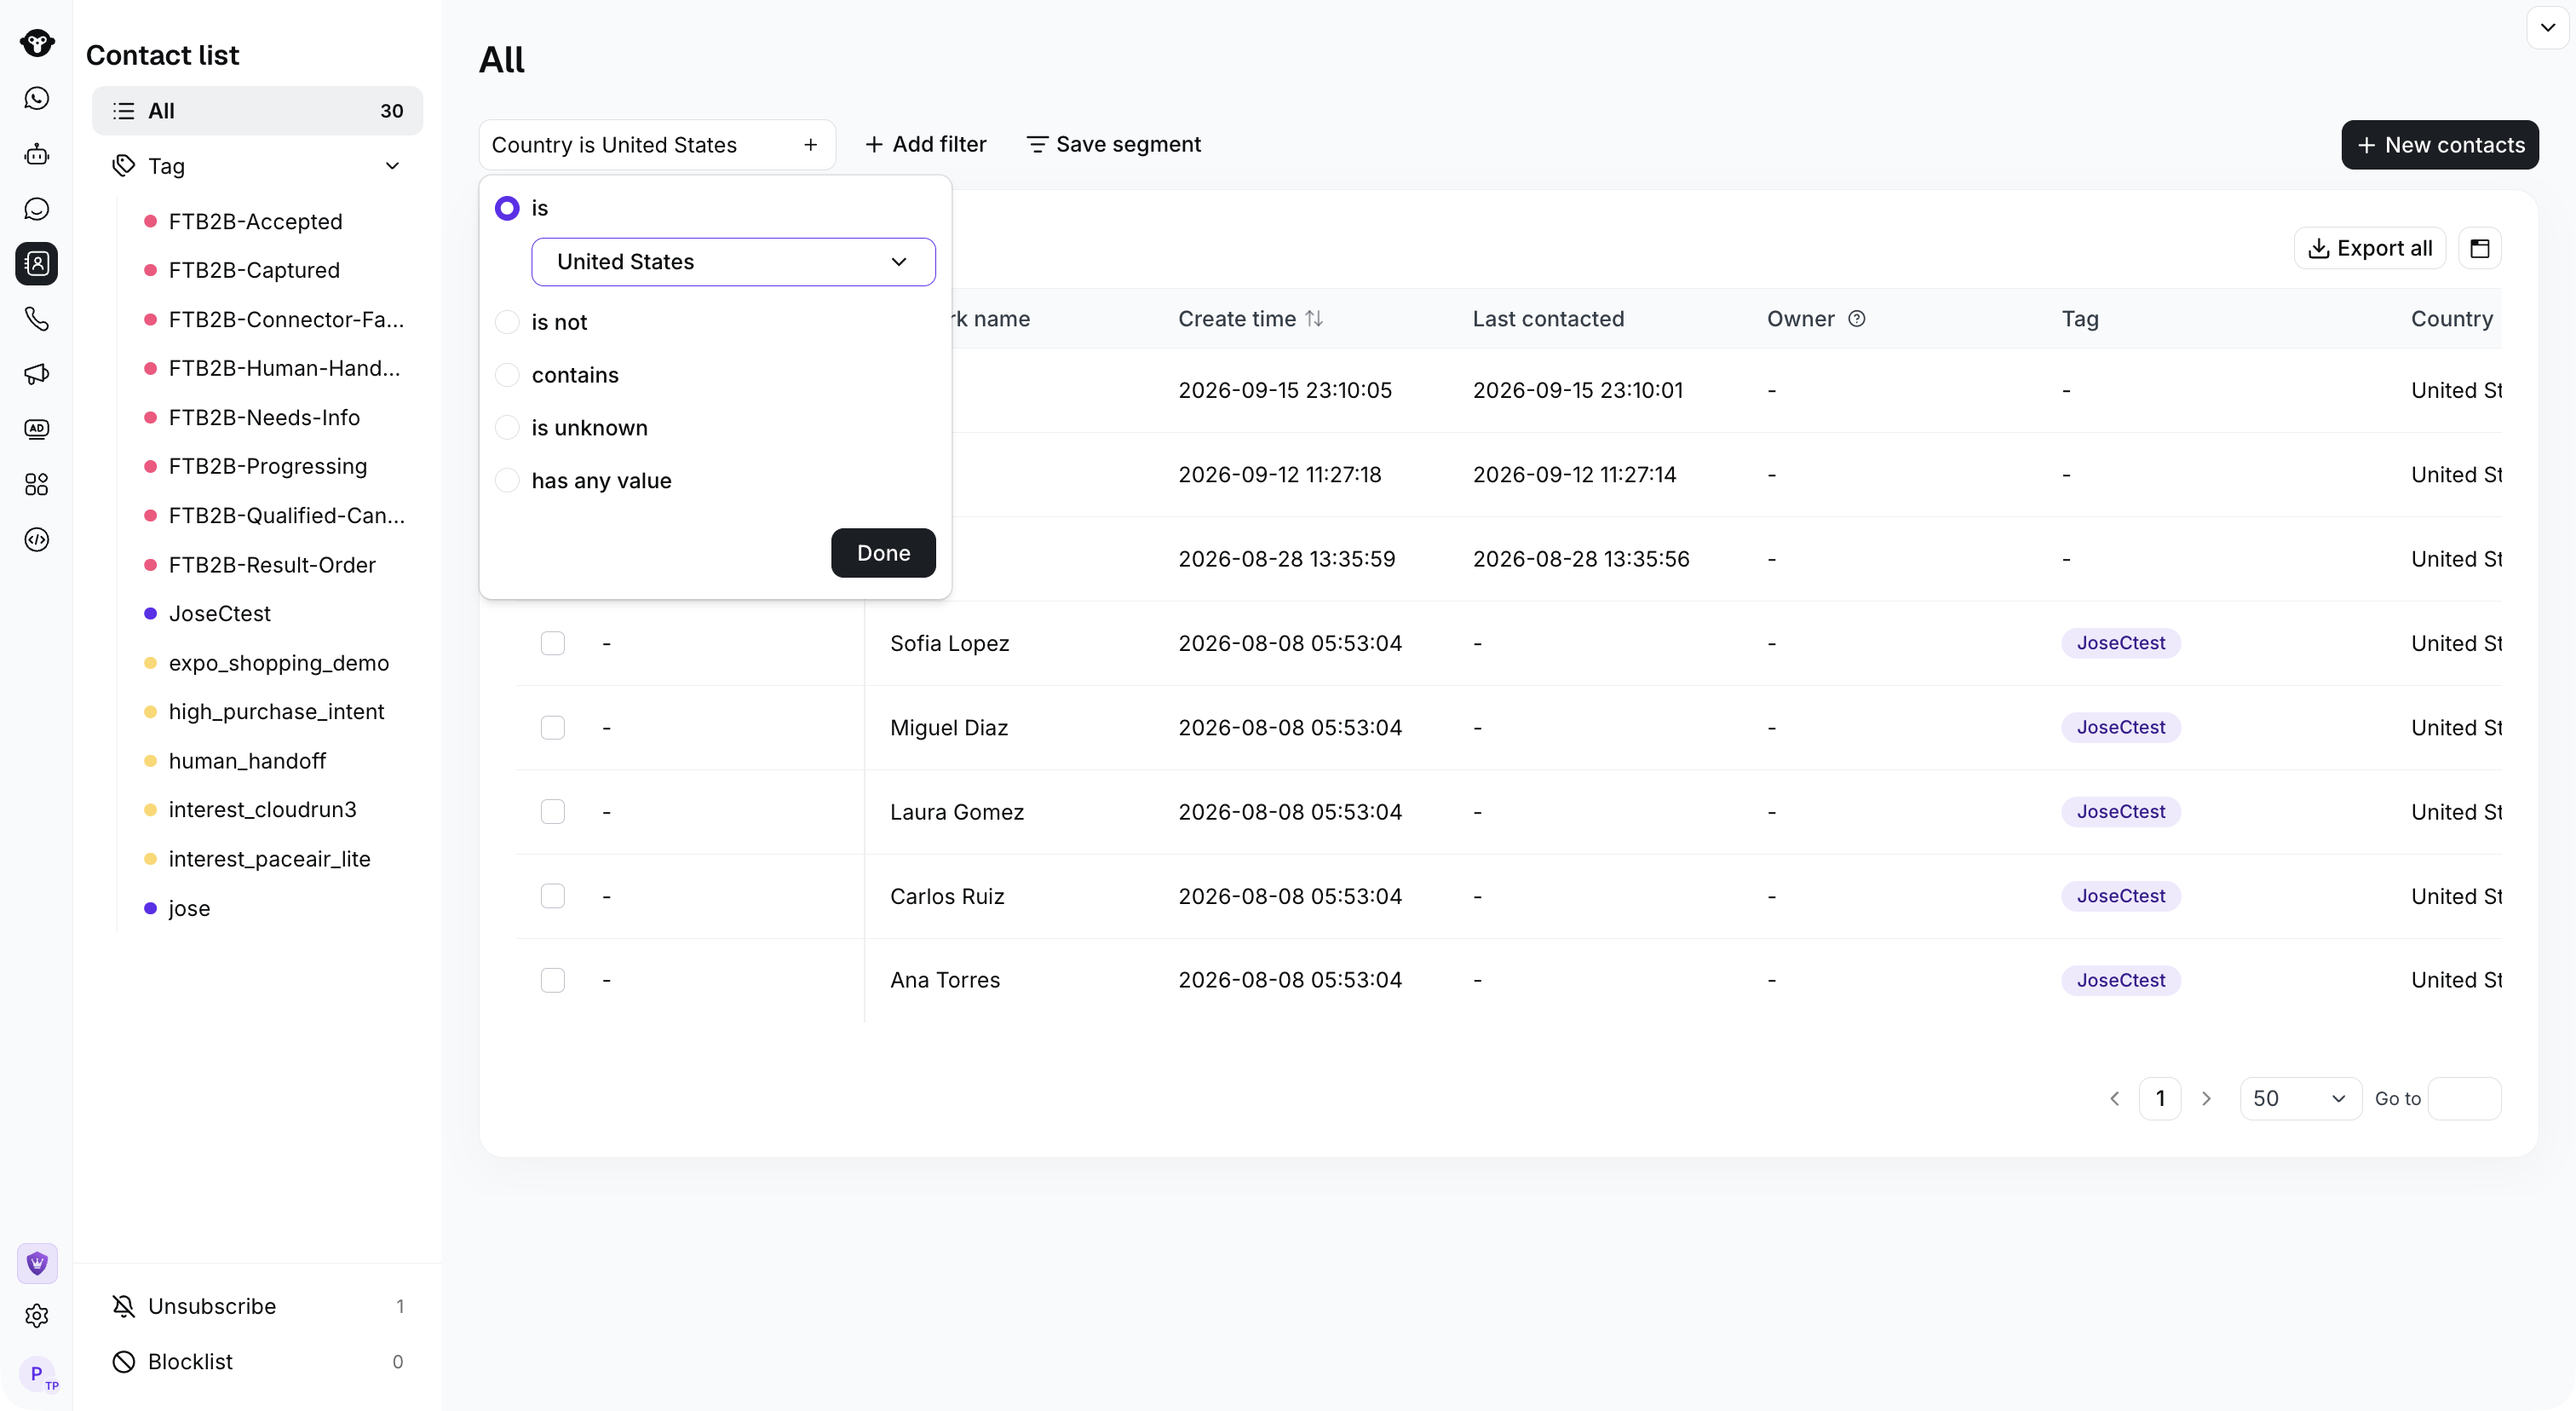Click New contacts button
Image resolution: width=2576 pixels, height=1411 pixels.
click(2439, 145)
